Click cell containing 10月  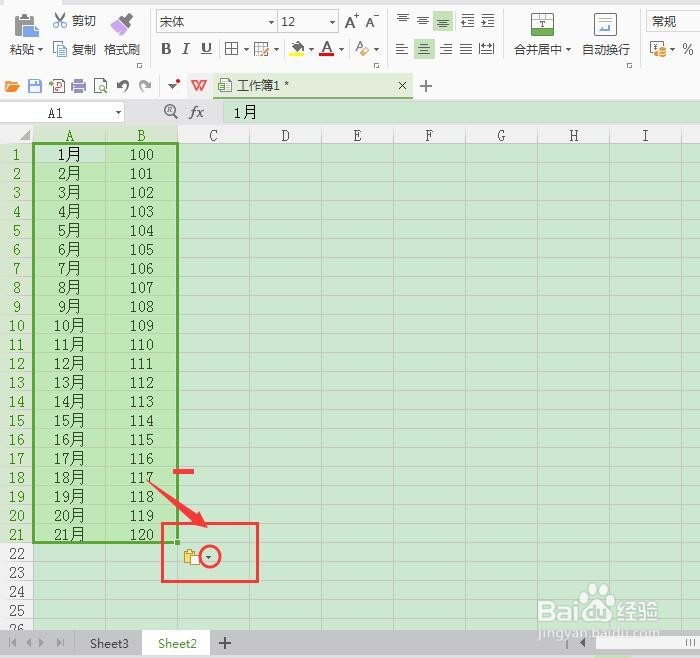coord(69,325)
